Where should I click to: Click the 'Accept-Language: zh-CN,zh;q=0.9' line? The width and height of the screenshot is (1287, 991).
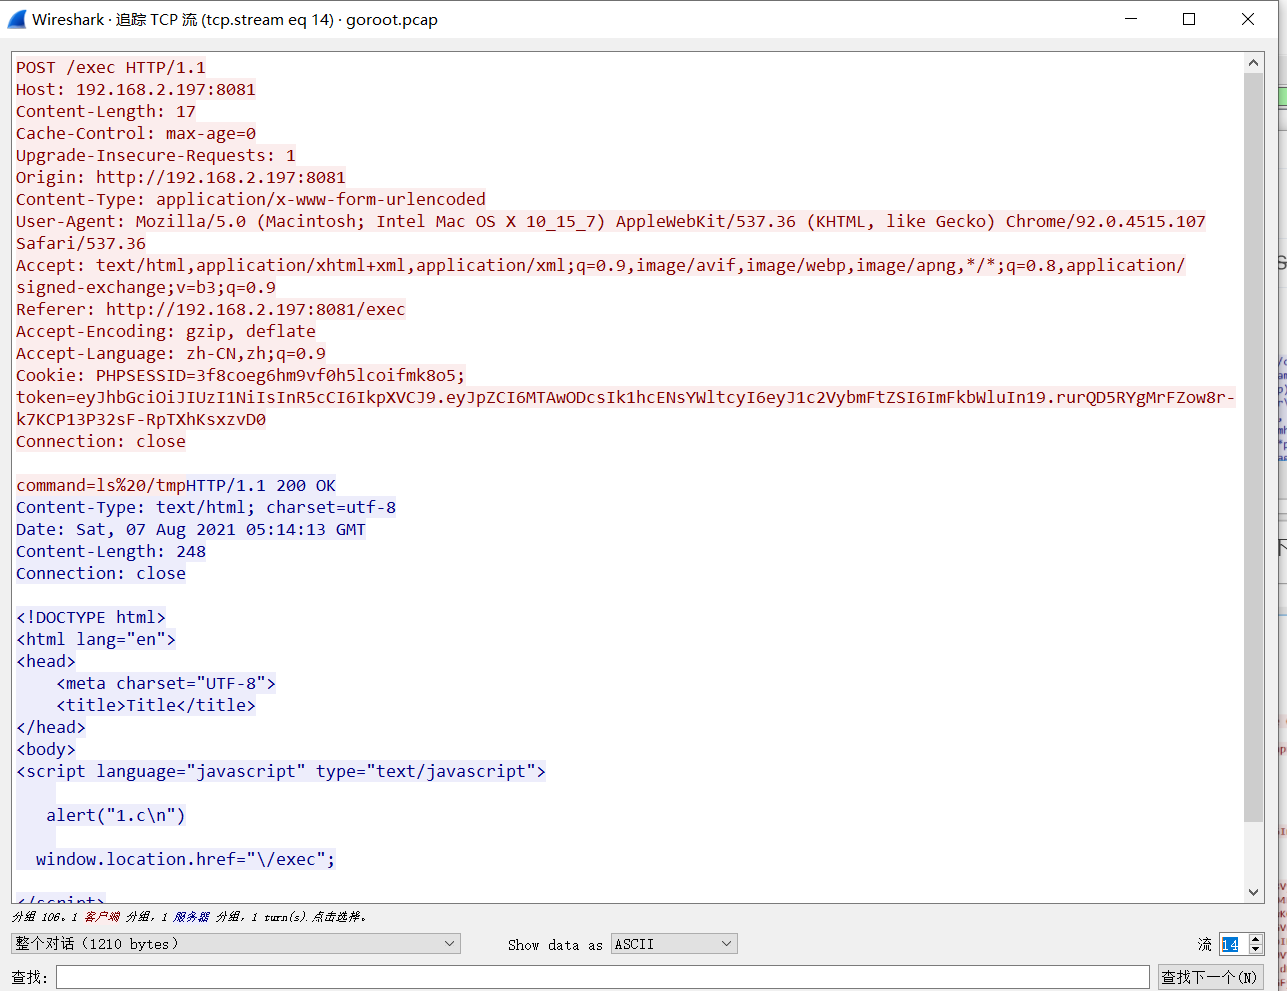(171, 354)
